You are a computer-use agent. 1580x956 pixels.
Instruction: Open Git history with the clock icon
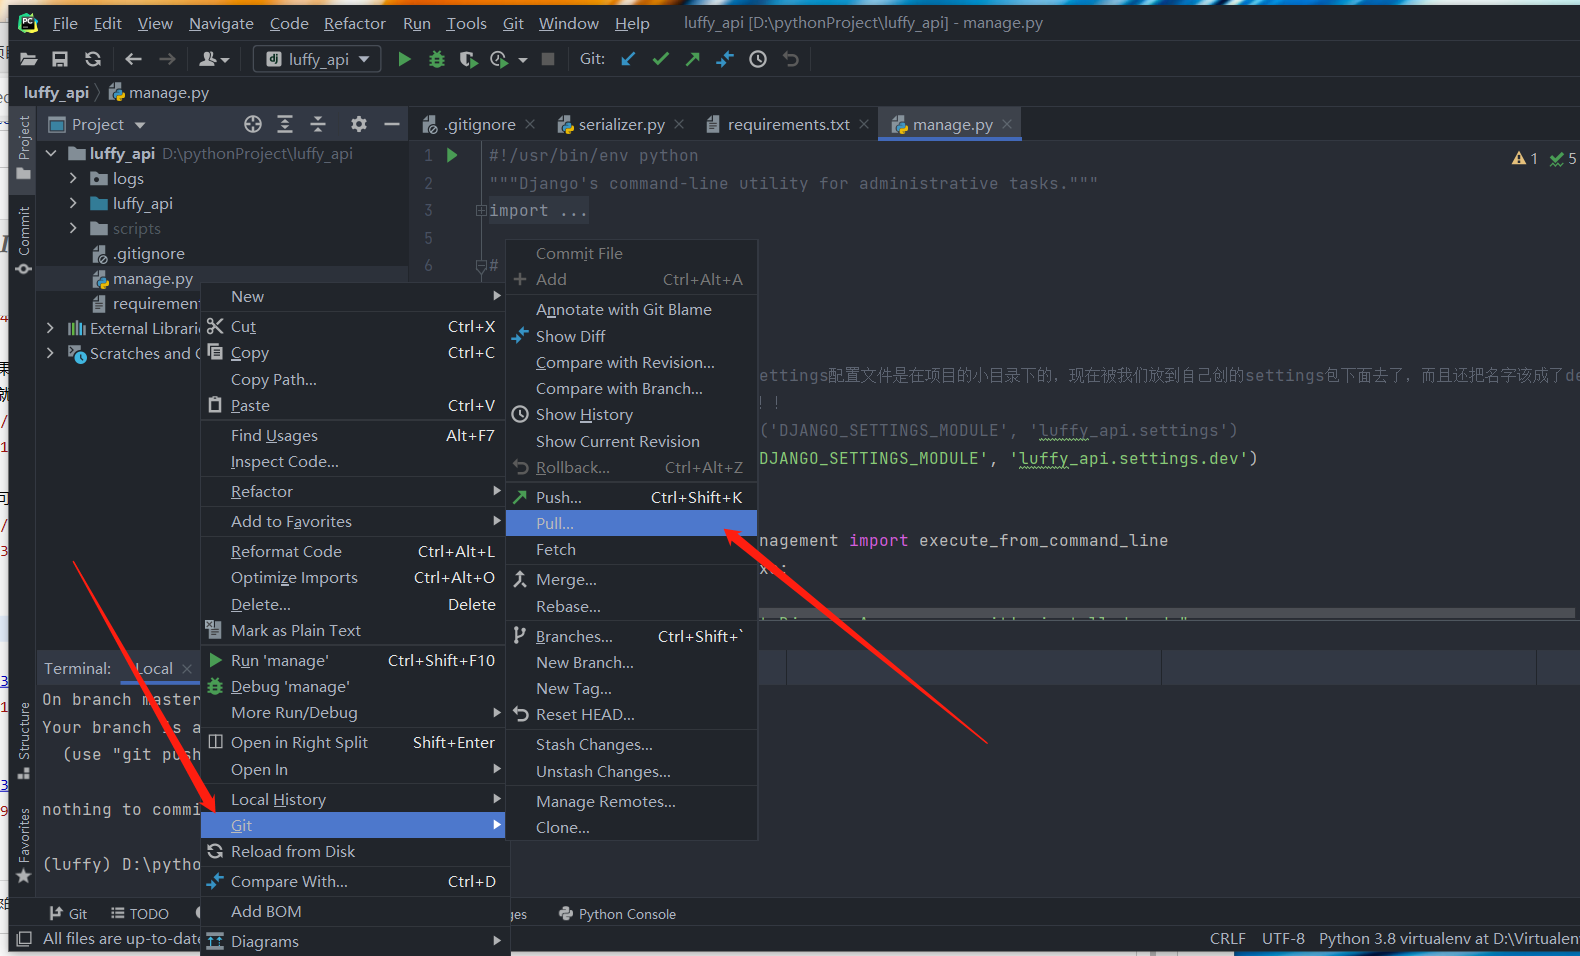coord(758,60)
